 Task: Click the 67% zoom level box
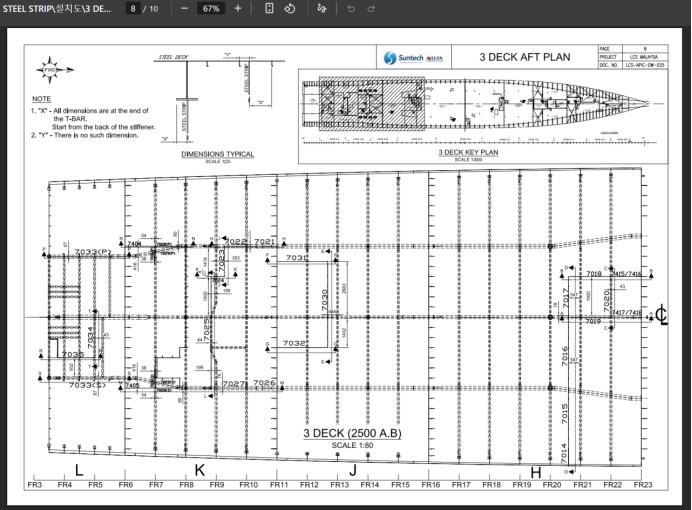point(210,8)
